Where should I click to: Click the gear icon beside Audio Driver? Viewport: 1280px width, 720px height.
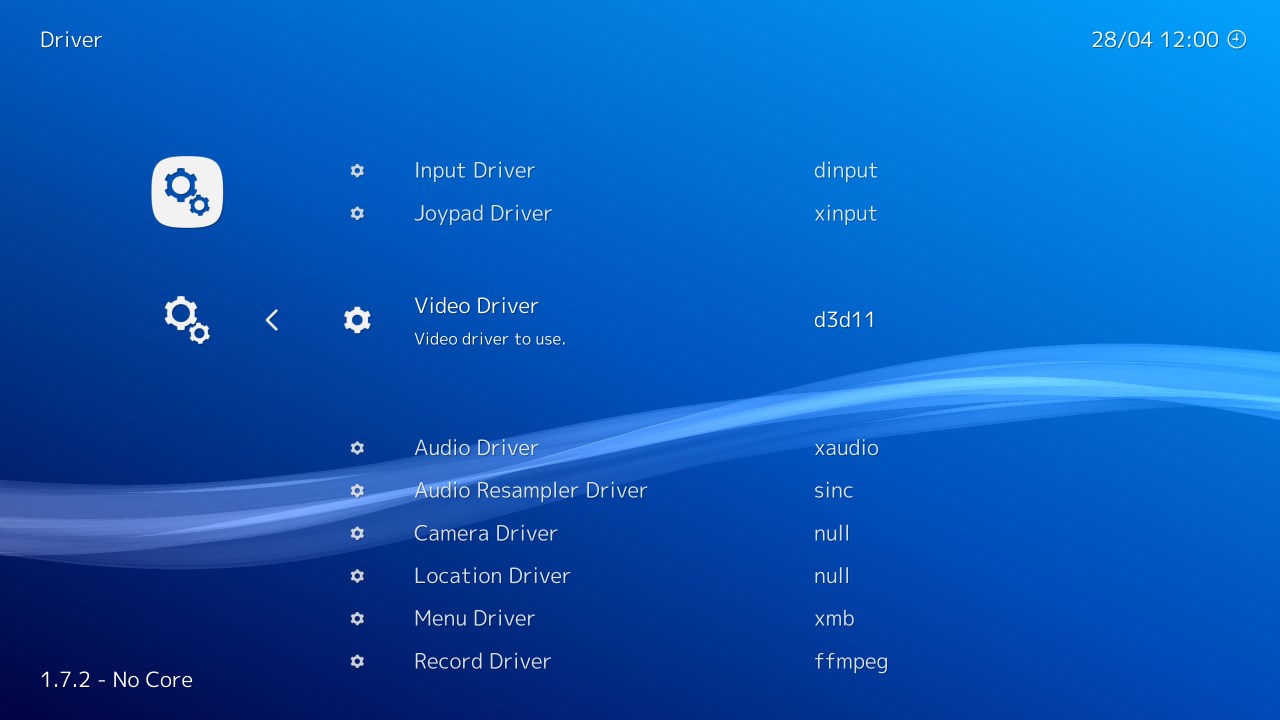click(357, 448)
